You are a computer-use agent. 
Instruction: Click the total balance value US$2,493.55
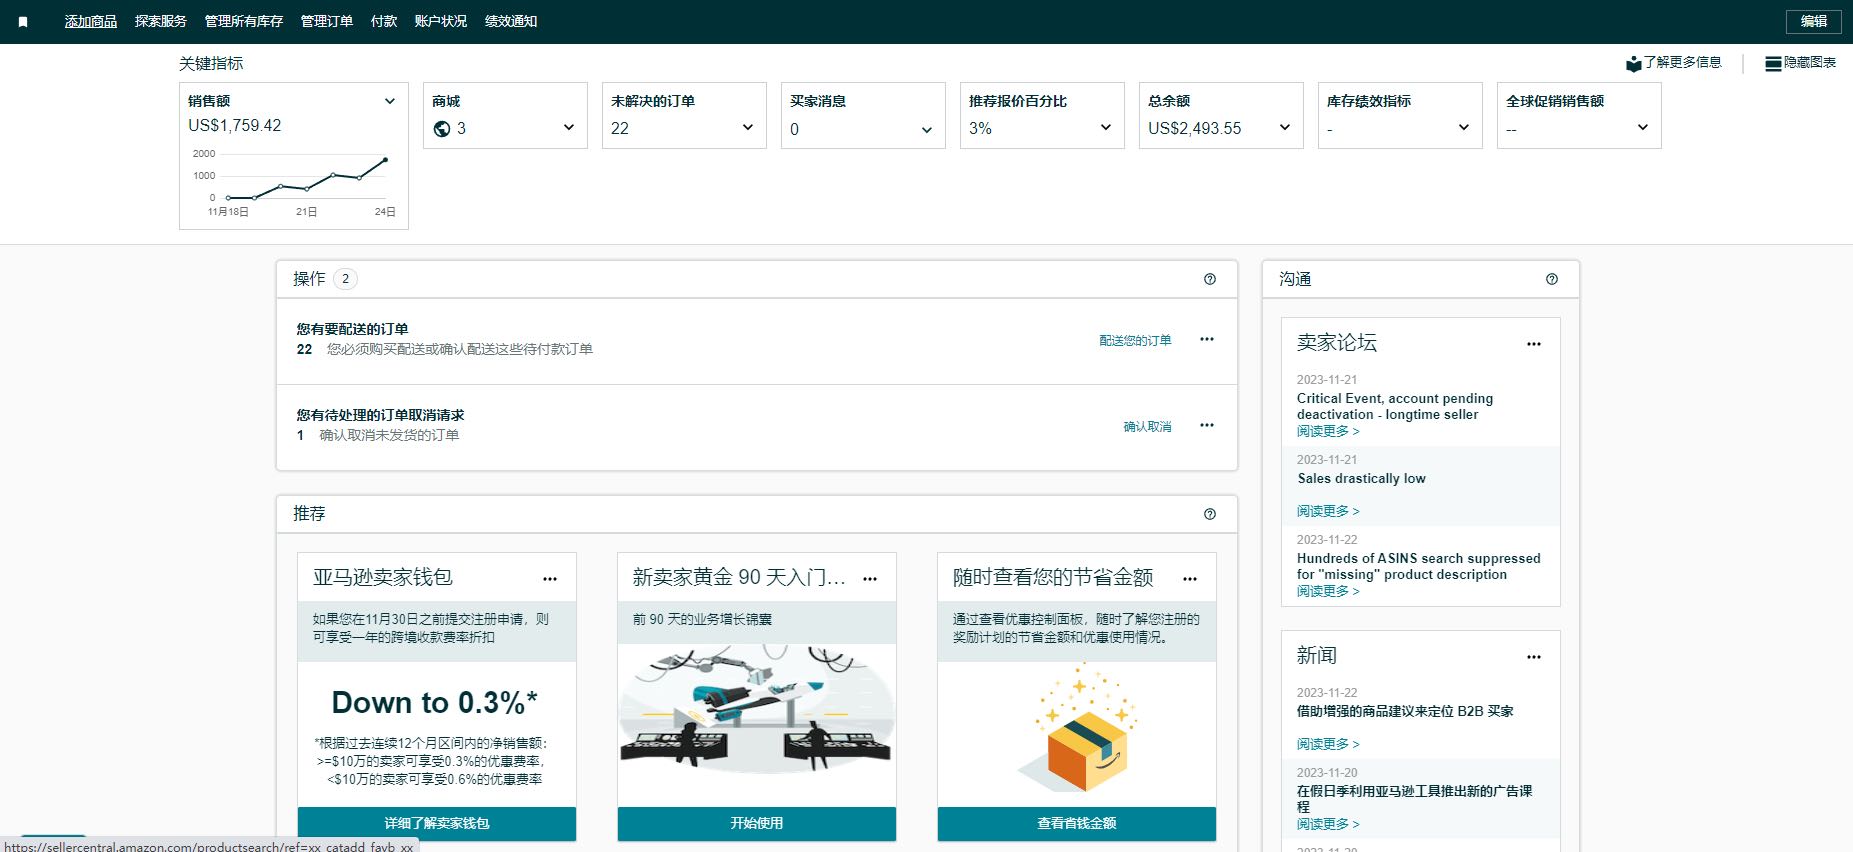[1195, 129]
